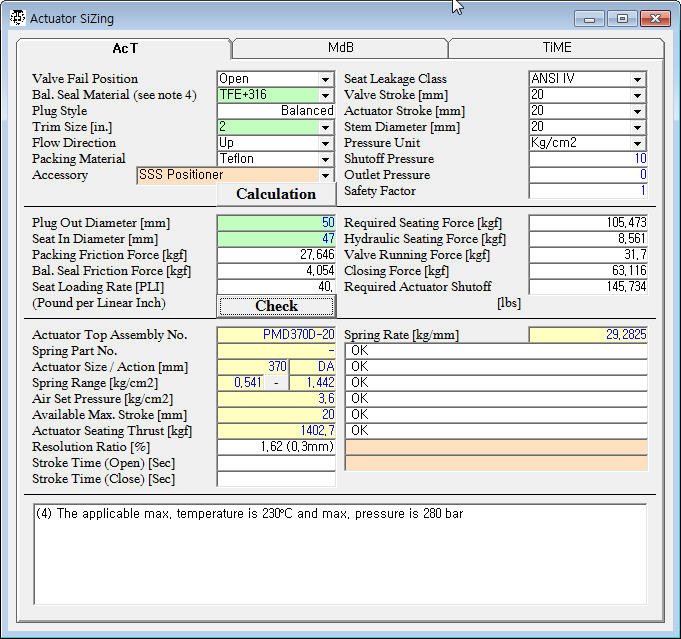The image size is (681, 639).
Task: Click the Calculation button
Action: point(276,194)
